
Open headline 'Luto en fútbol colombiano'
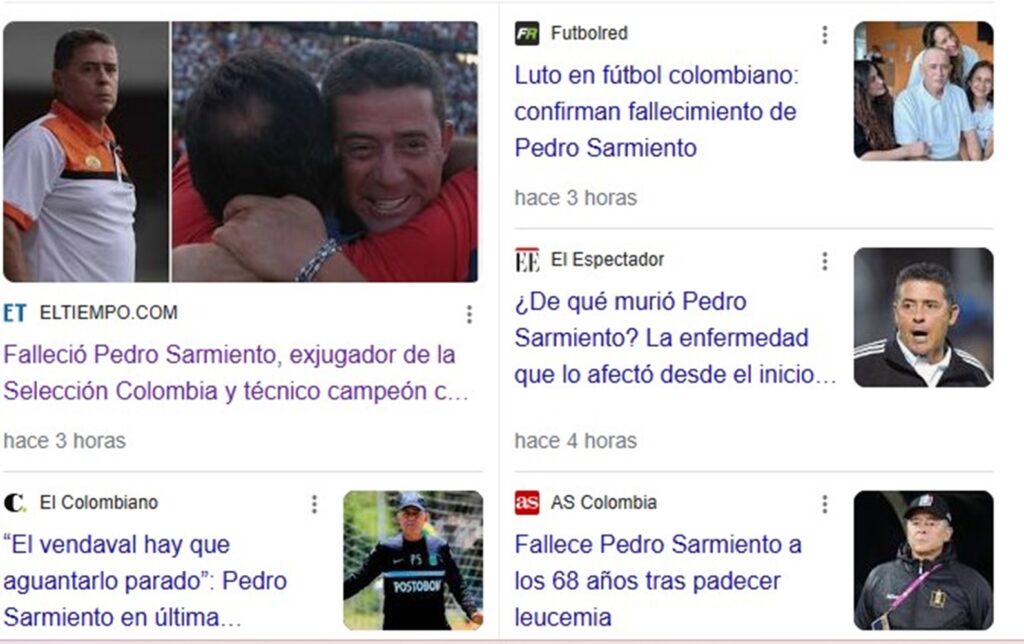point(656,111)
